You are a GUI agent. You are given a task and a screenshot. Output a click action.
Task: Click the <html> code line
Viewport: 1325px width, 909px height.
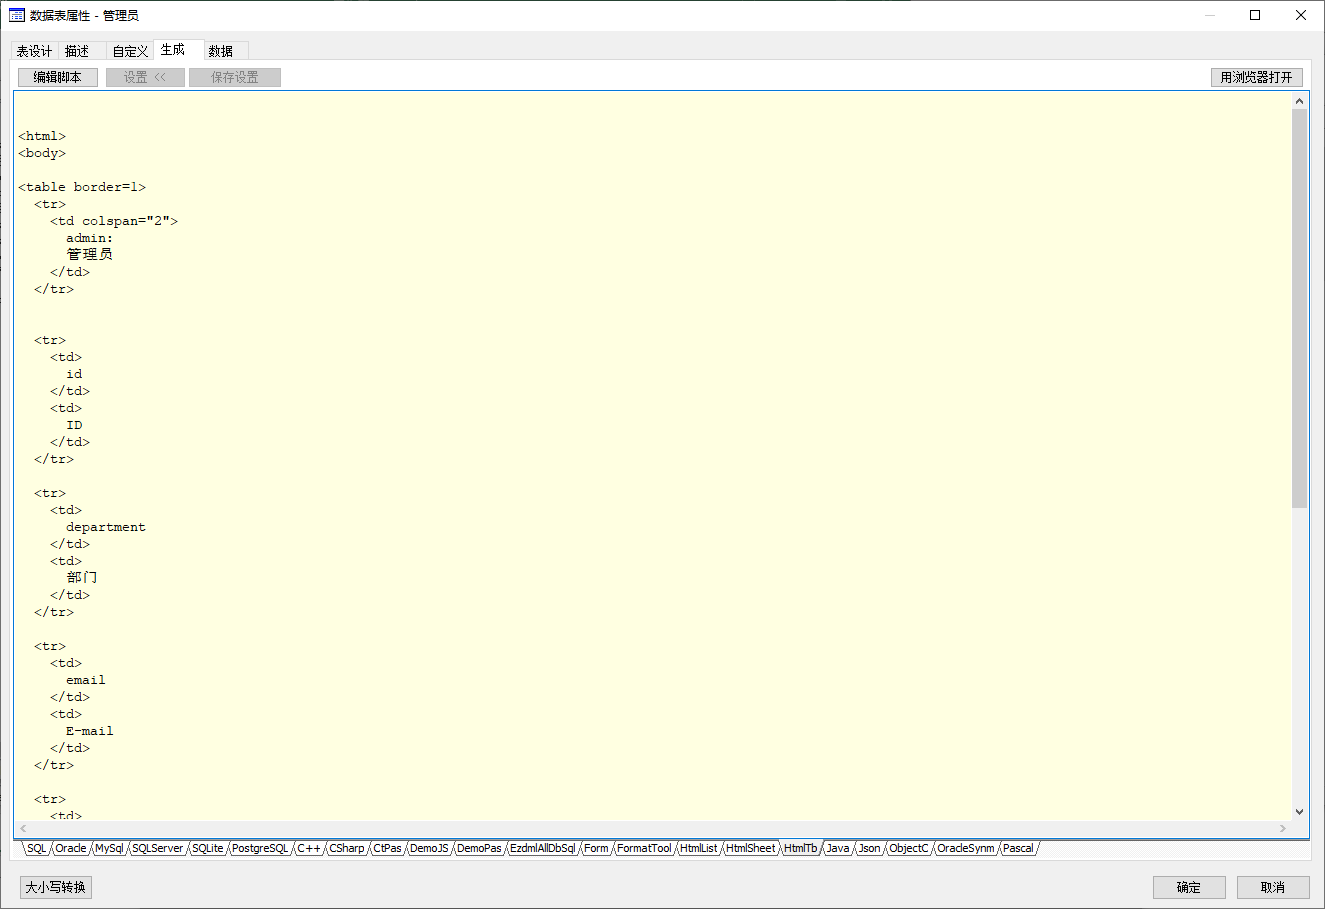(x=42, y=136)
